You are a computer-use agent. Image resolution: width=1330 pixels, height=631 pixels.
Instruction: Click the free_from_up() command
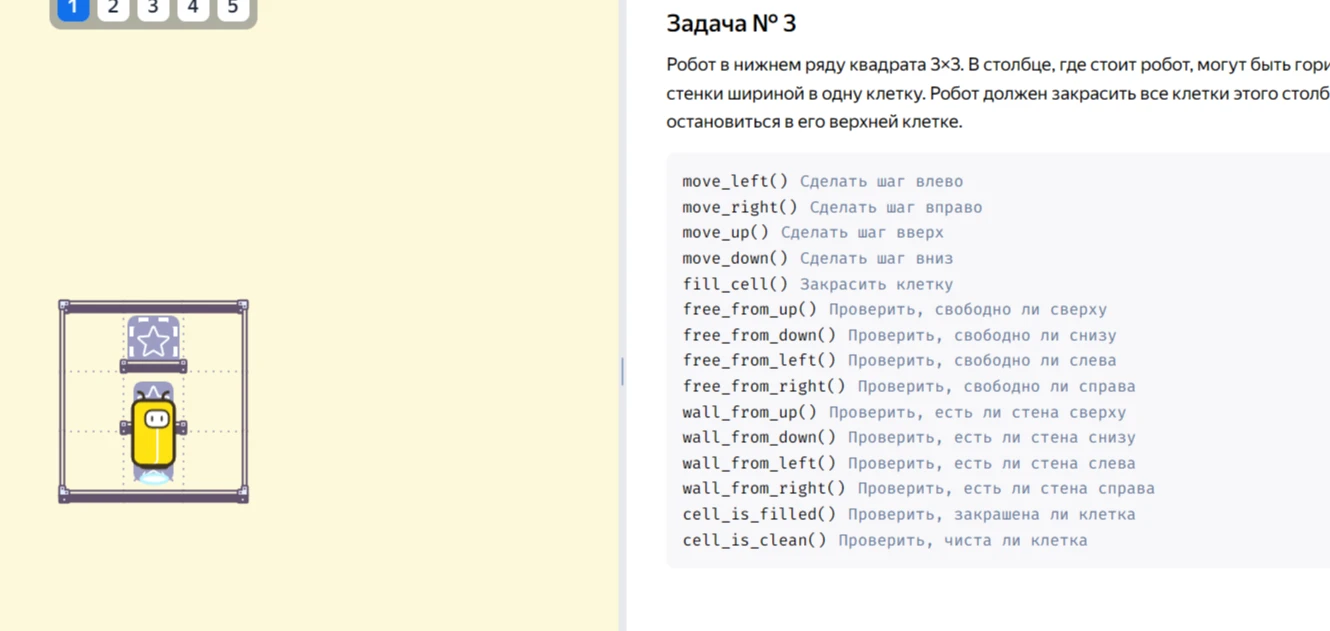[x=750, y=309]
